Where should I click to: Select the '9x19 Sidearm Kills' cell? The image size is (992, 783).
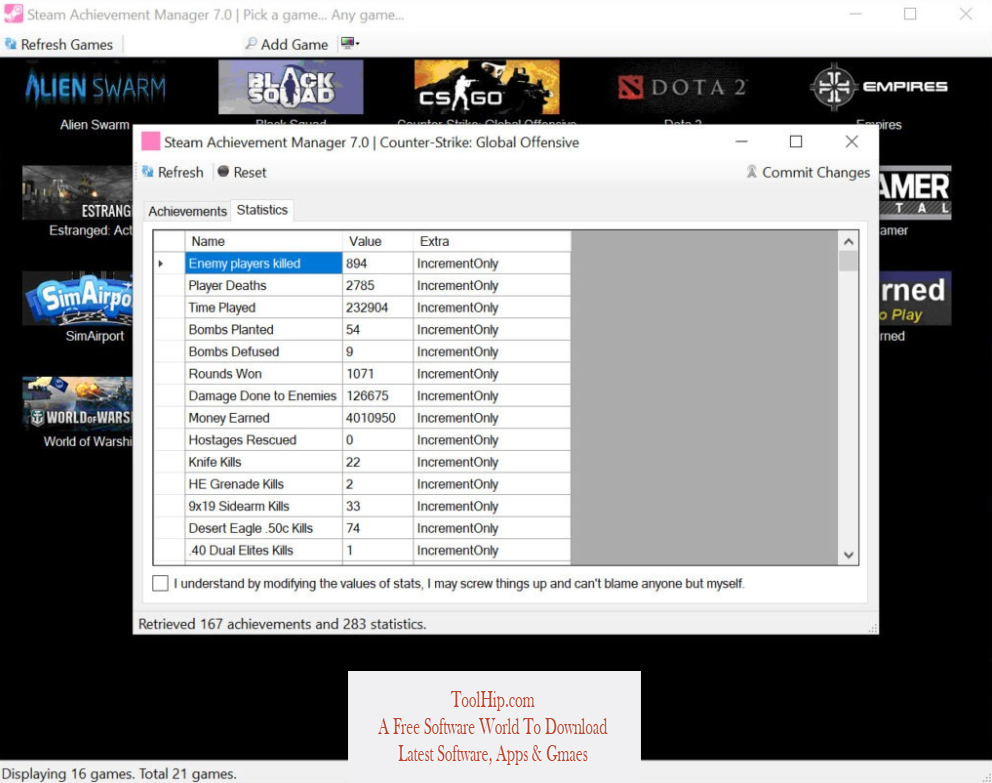[263, 506]
